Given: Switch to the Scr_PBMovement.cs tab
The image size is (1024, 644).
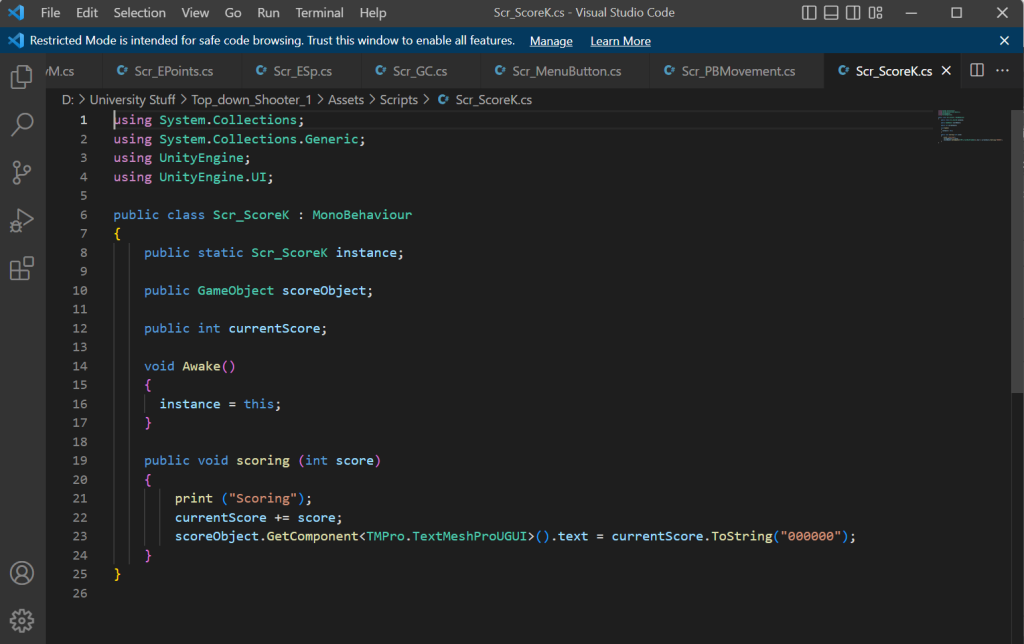Looking at the screenshot, I should tap(738, 71).
